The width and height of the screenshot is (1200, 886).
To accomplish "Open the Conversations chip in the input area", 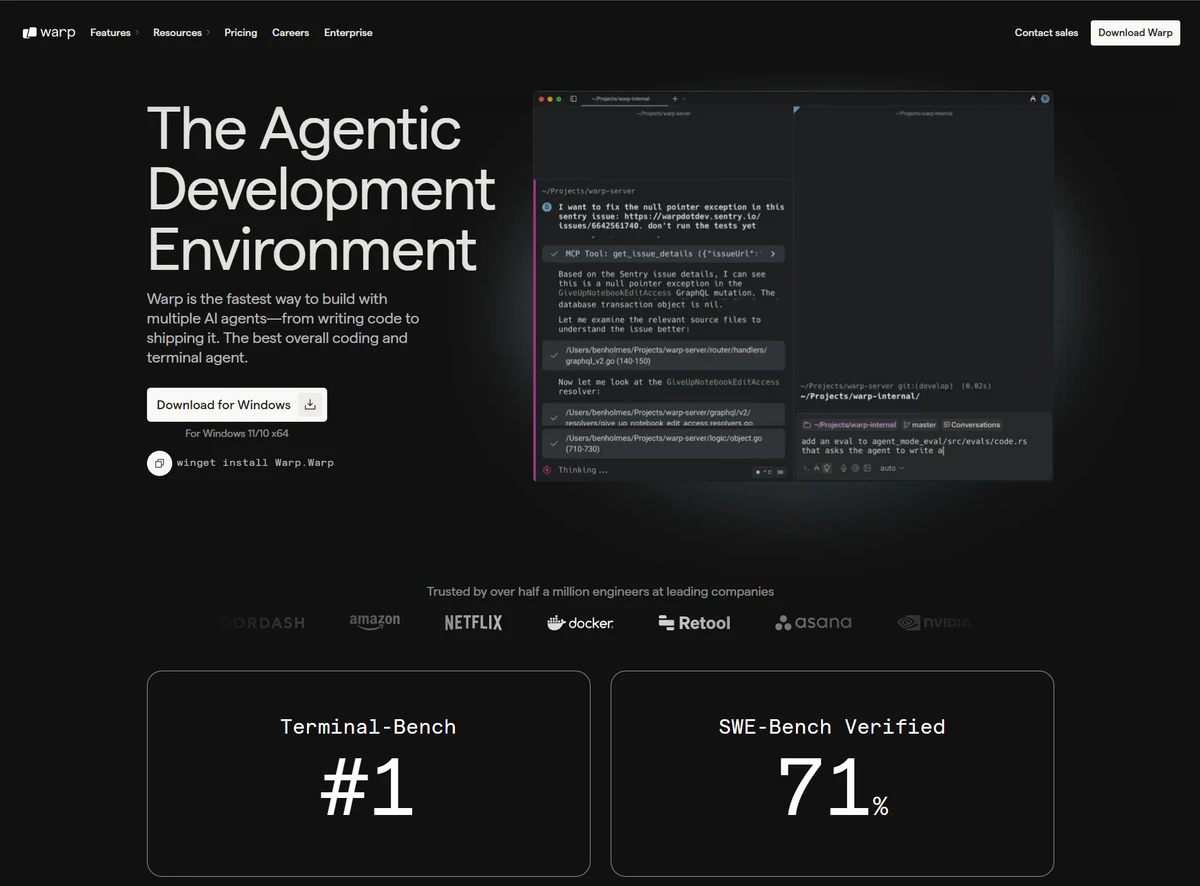I will 972,425.
